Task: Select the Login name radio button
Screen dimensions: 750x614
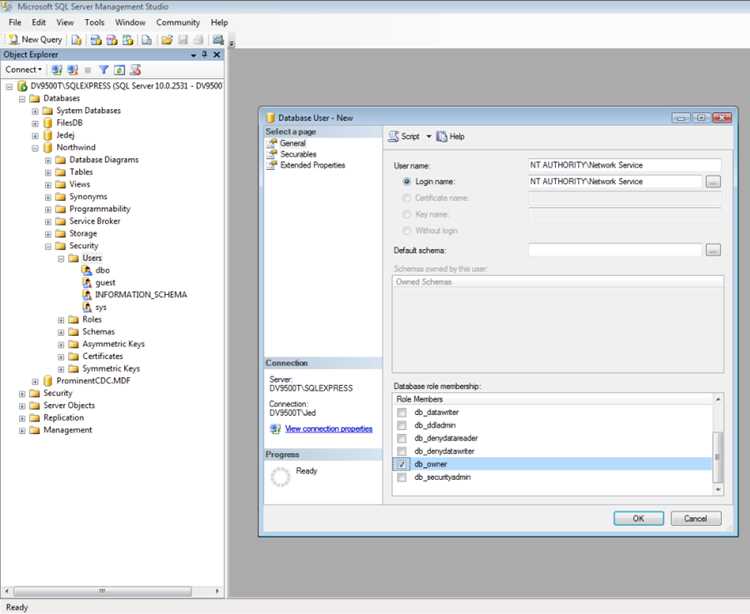Action: click(x=407, y=182)
